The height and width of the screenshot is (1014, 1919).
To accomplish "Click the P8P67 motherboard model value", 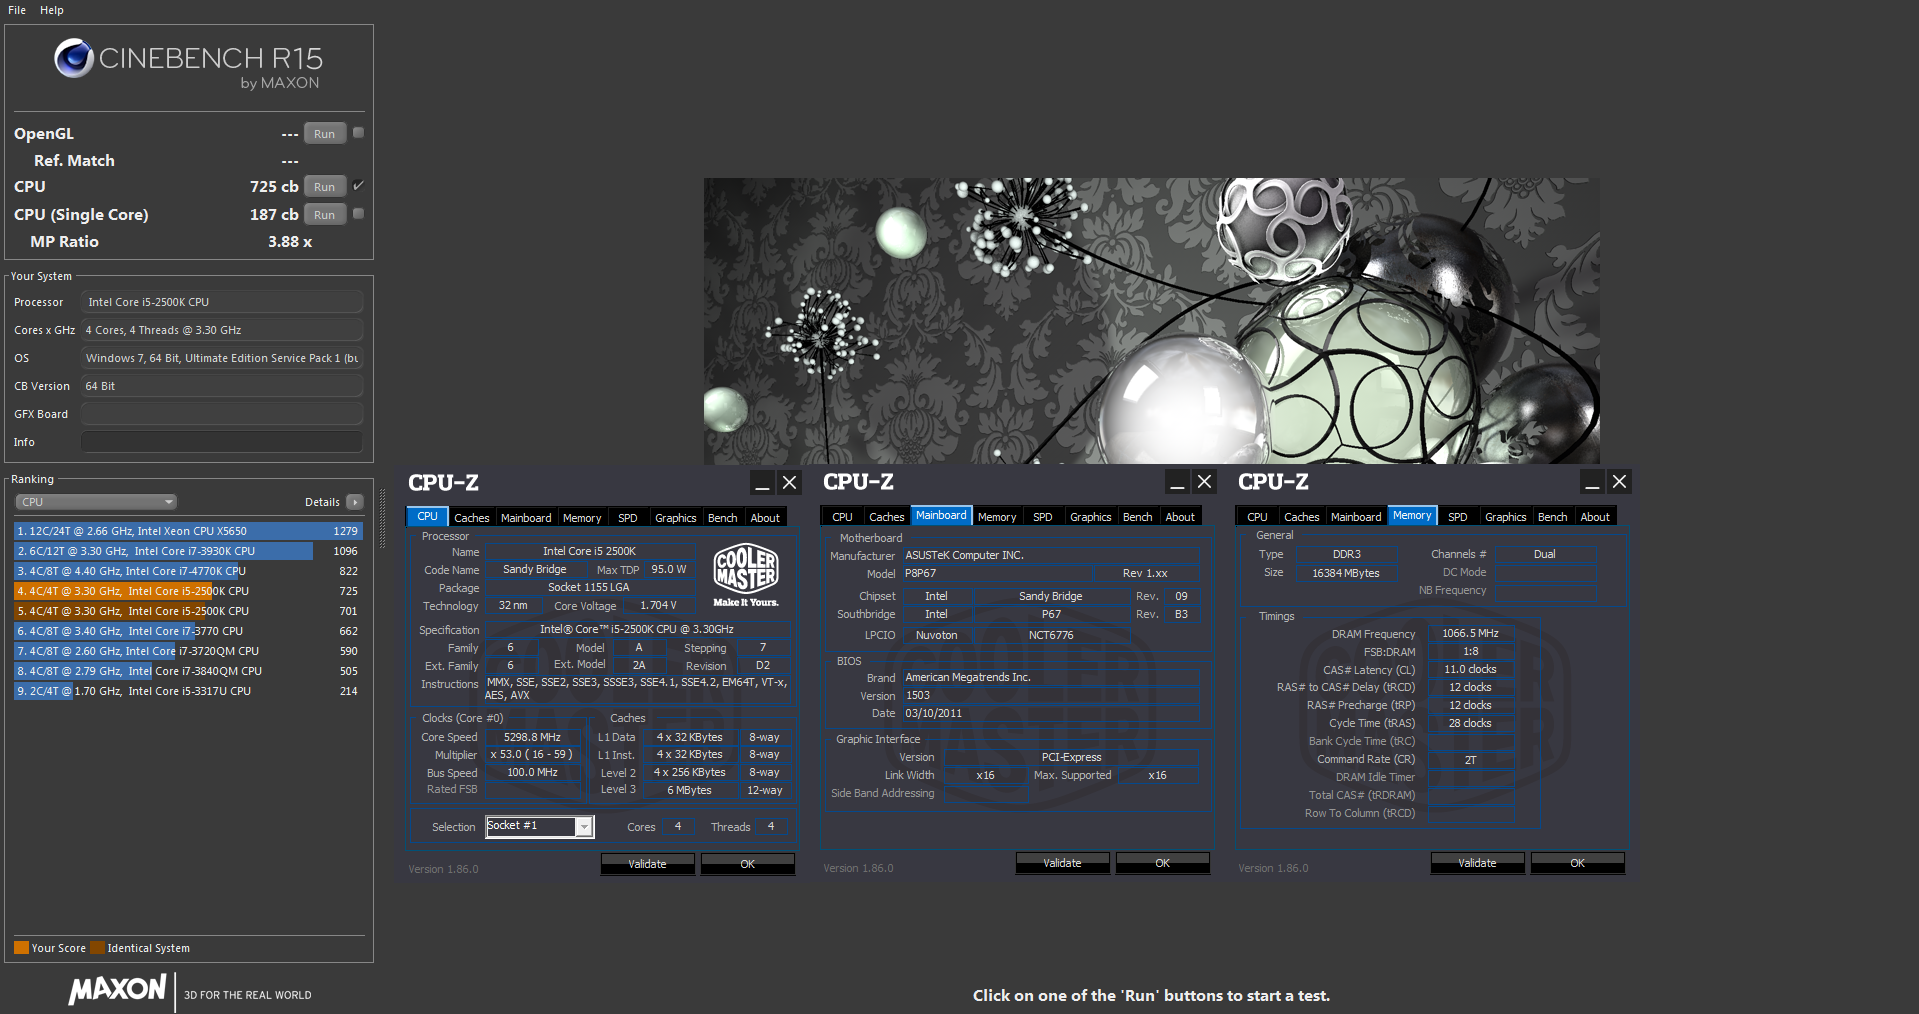I will coord(920,573).
